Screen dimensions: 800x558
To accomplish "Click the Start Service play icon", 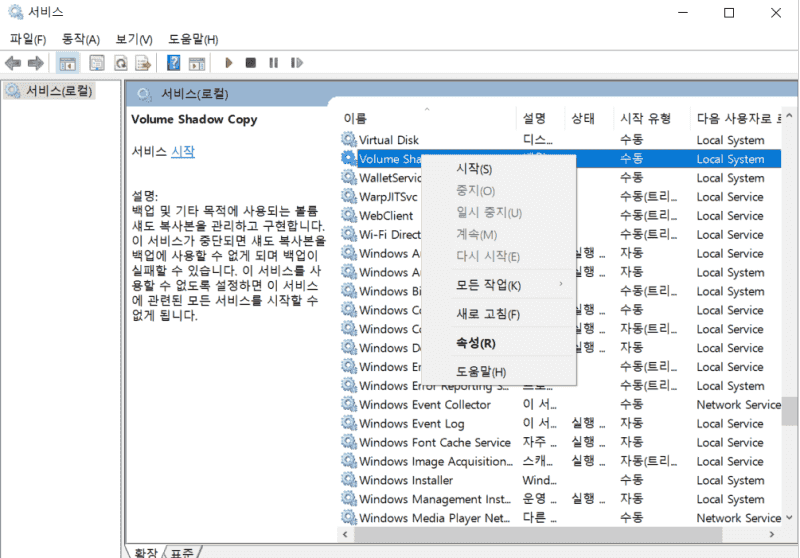I will pyautogui.click(x=229, y=63).
